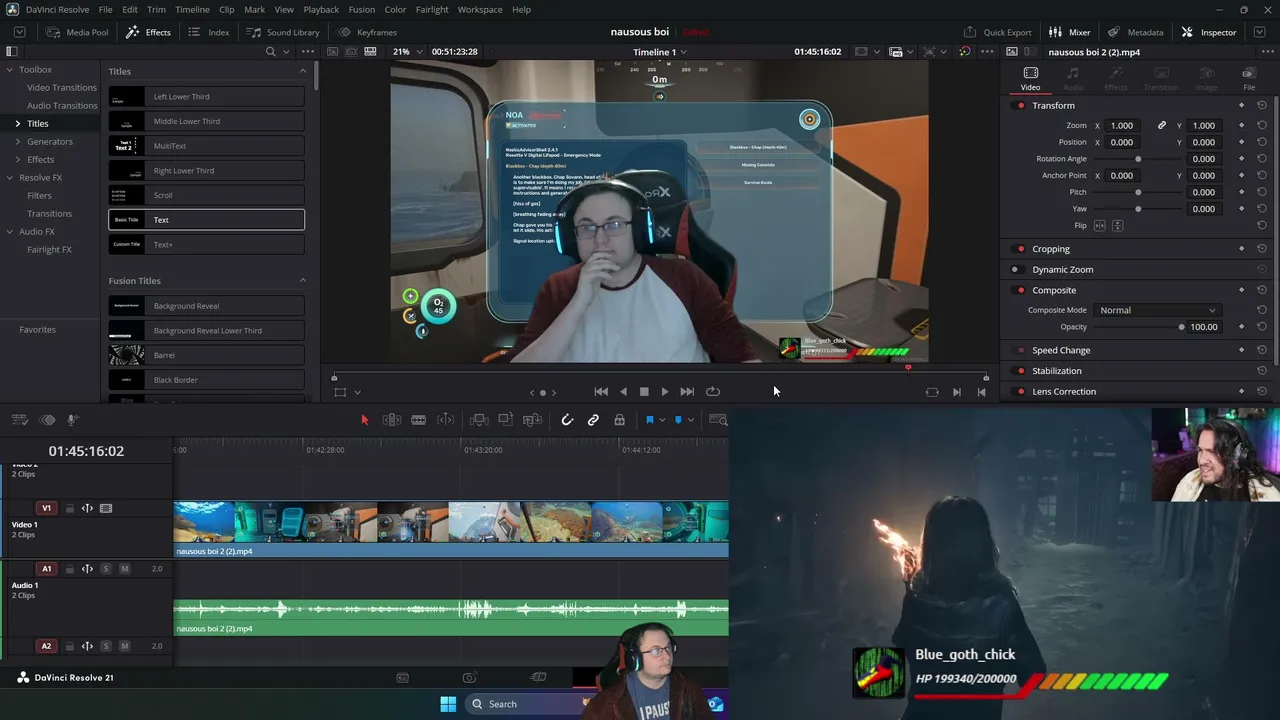This screenshot has height=720, width=1280.
Task: Open the Playback menu
Action: (x=321, y=10)
